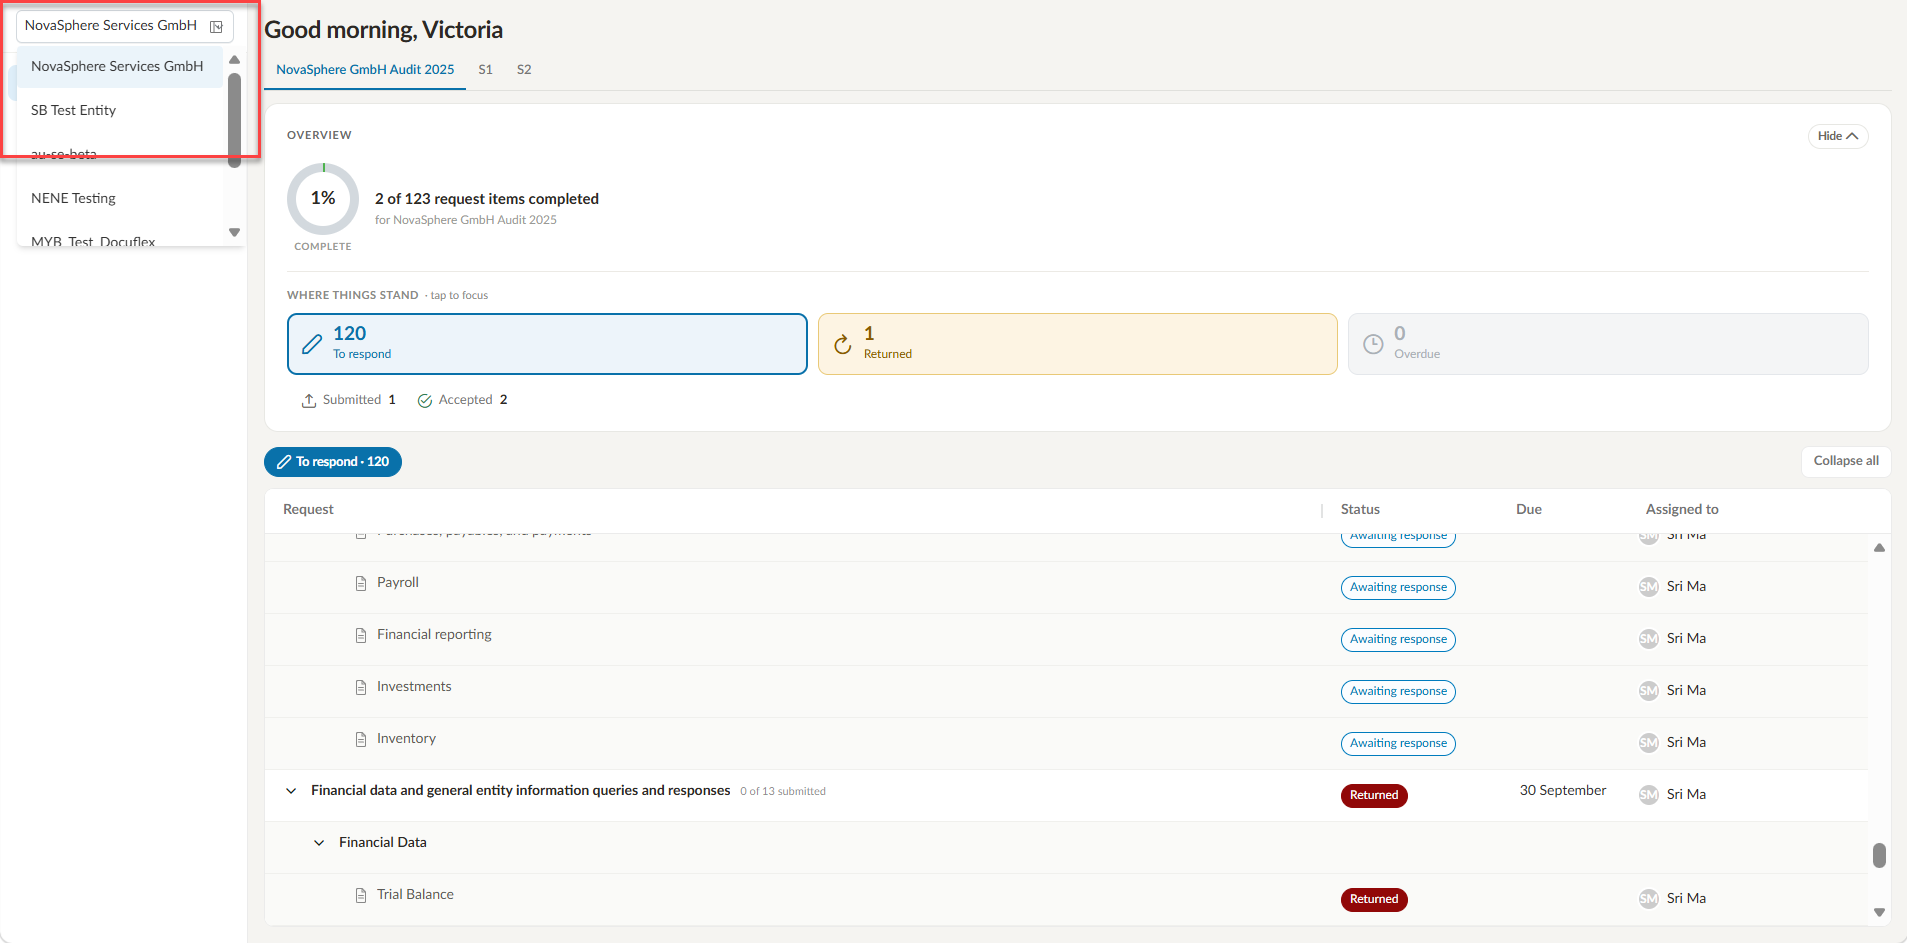
Task: Click the Trial Balance document icon
Action: point(361,895)
